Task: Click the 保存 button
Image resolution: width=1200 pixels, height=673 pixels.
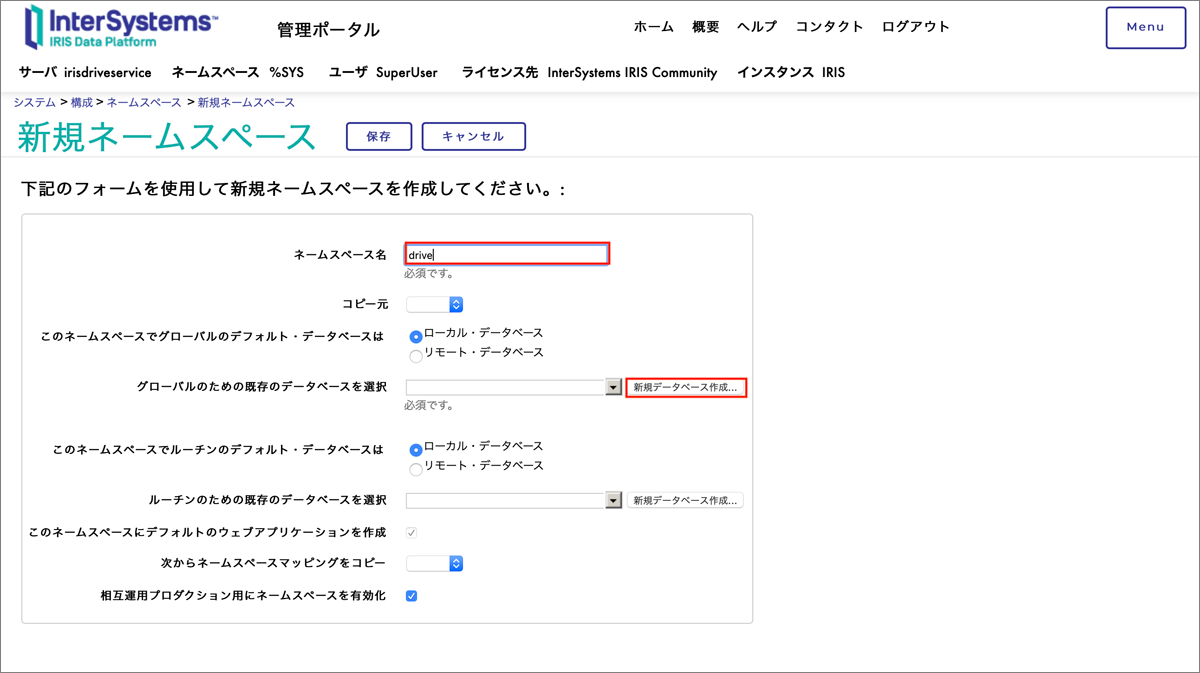Action: point(379,137)
